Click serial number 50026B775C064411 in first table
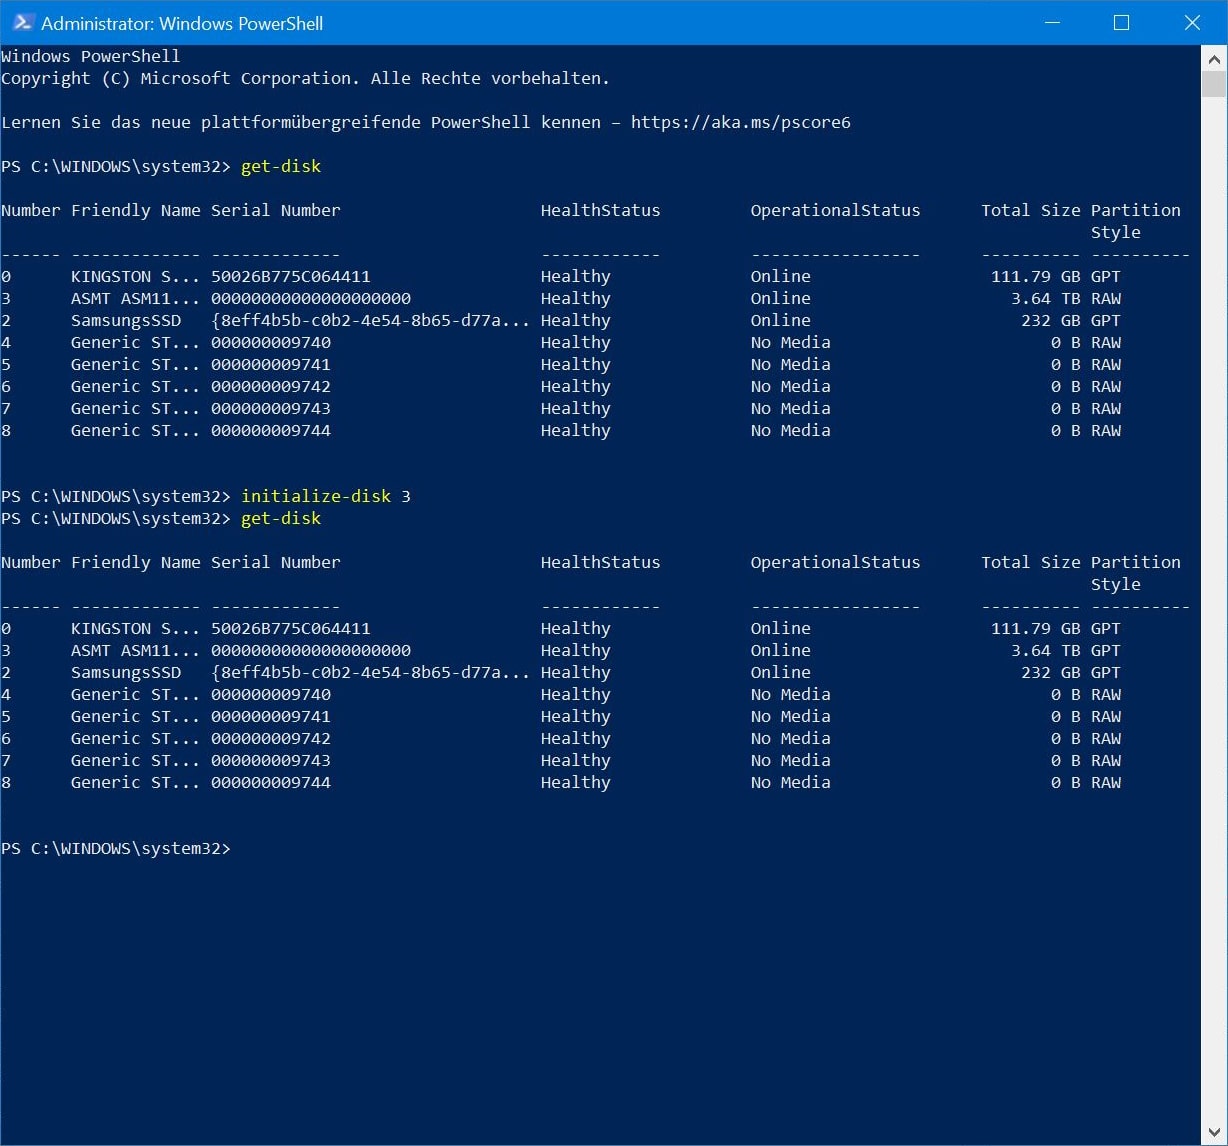Image resolution: width=1228 pixels, height=1146 pixels. click(x=291, y=276)
